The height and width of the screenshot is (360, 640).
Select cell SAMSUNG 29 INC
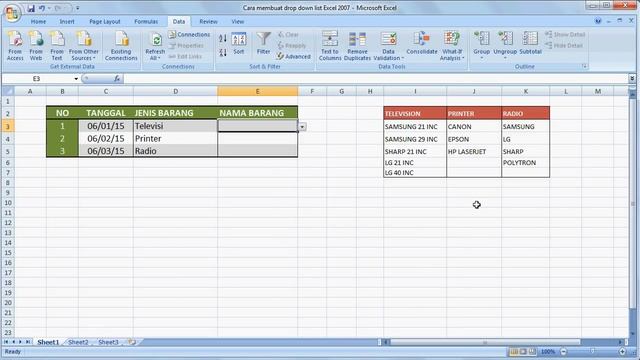click(x=415, y=139)
